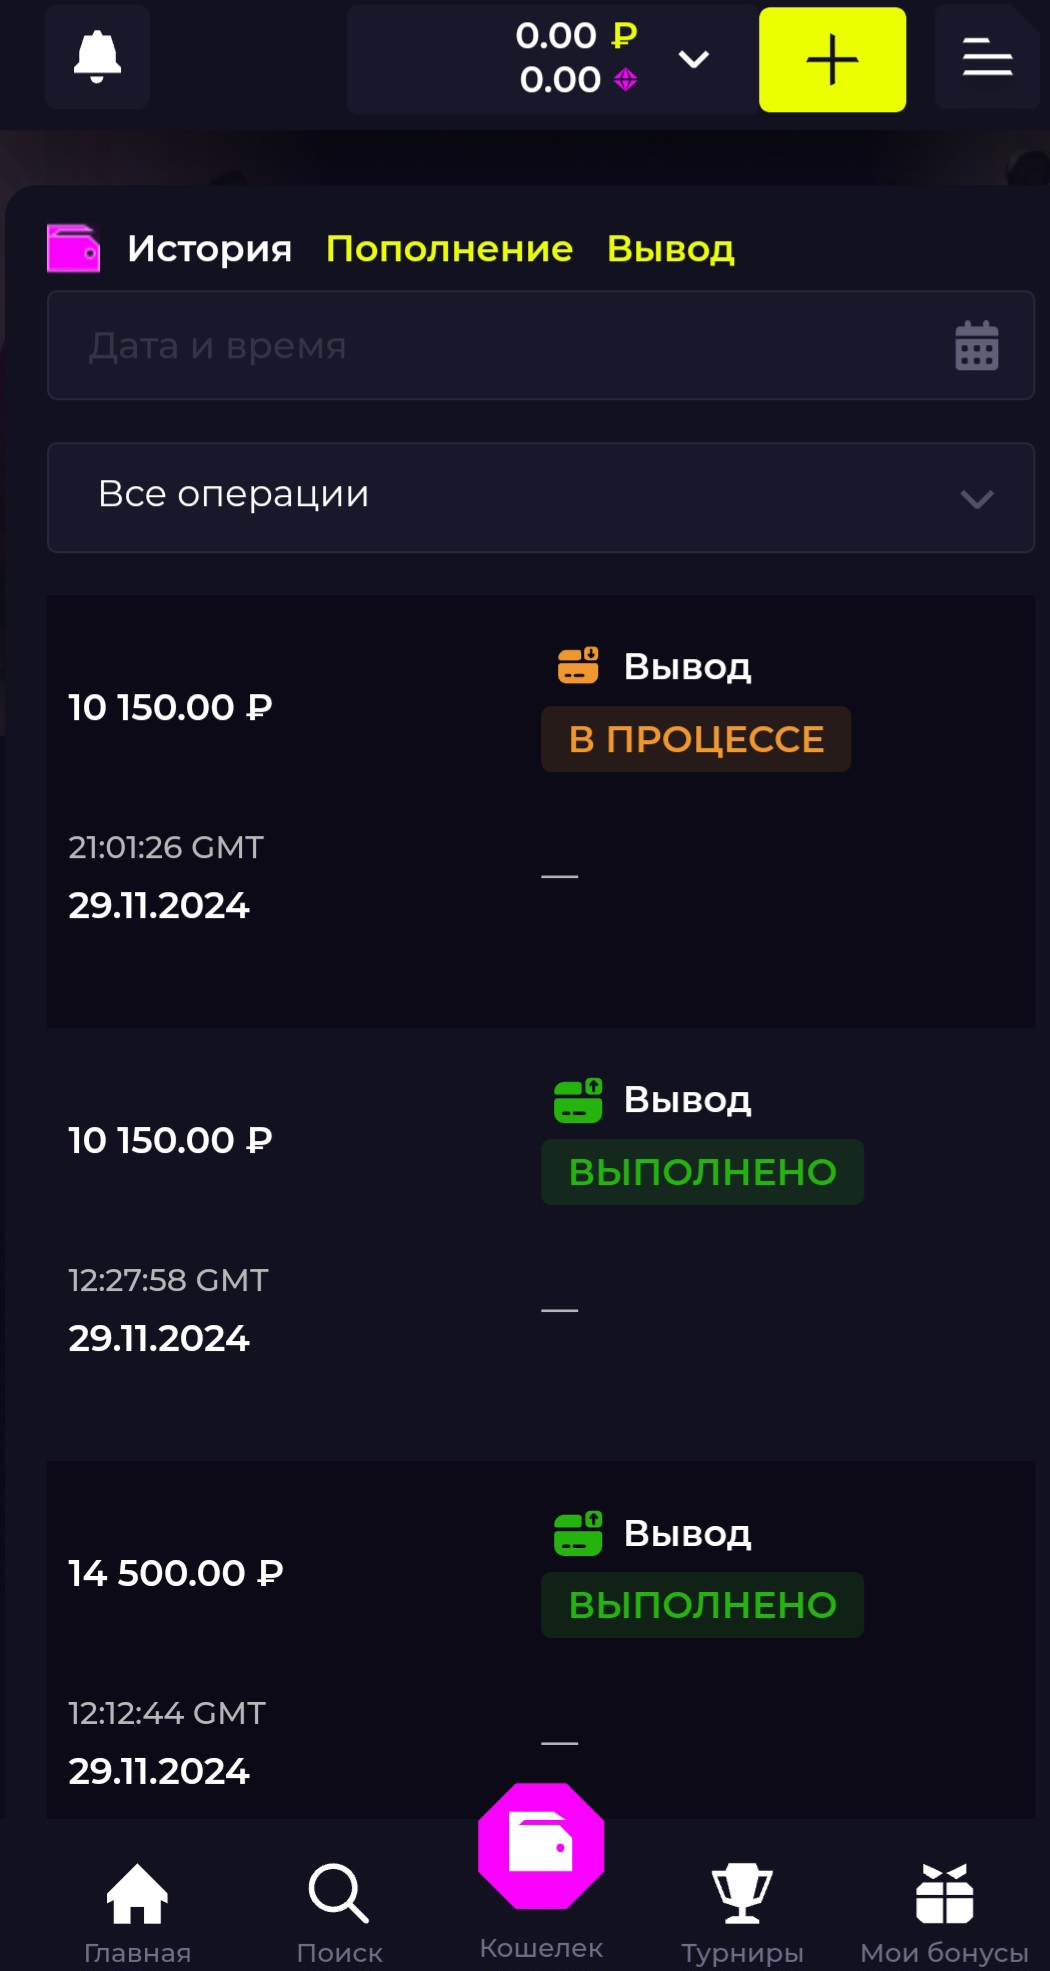This screenshot has height=1971, width=1050.
Task: Click the pink wallet icon beside История
Action: (74, 249)
